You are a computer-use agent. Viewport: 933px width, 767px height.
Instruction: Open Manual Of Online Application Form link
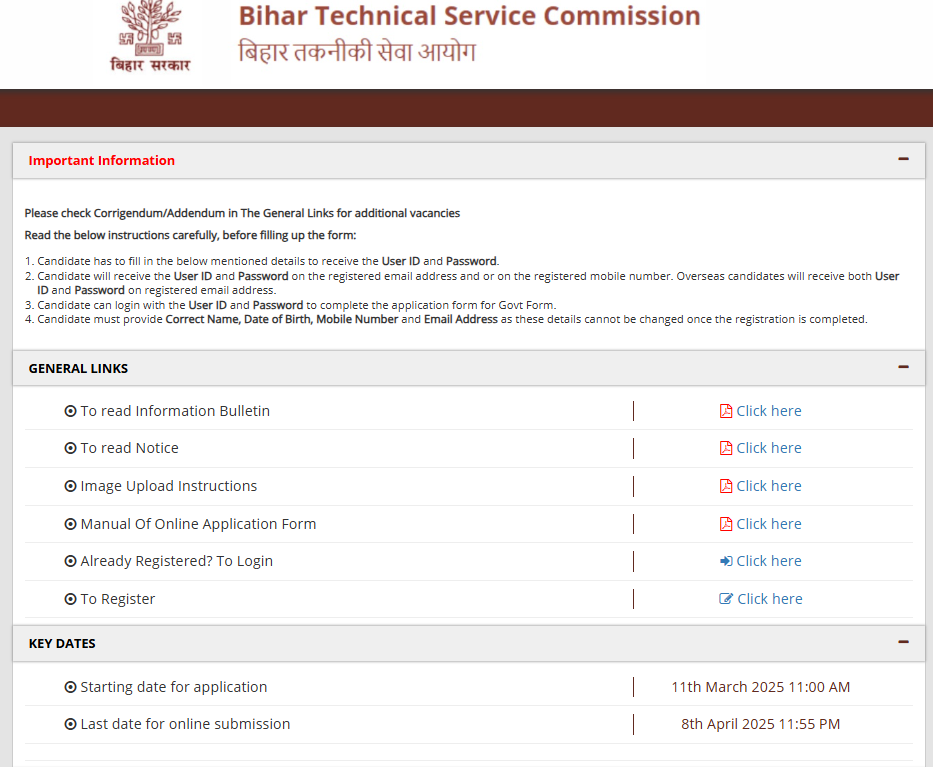(x=769, y=524)
